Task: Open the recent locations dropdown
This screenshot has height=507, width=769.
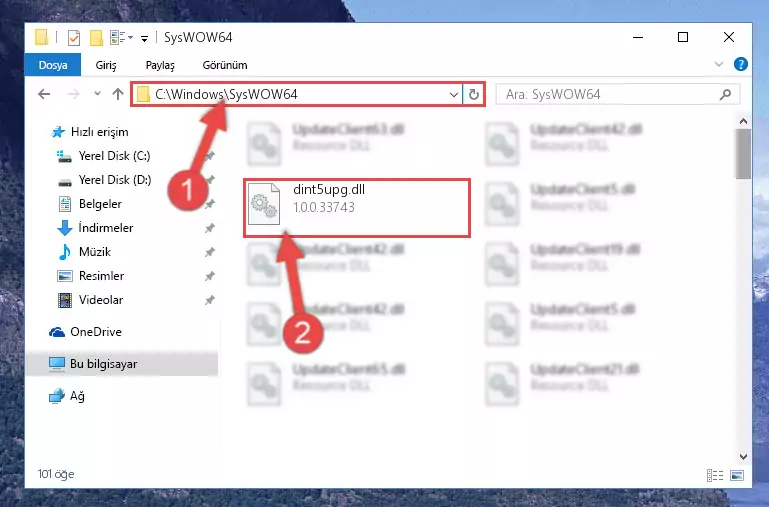Action: (x=97, y=94)
